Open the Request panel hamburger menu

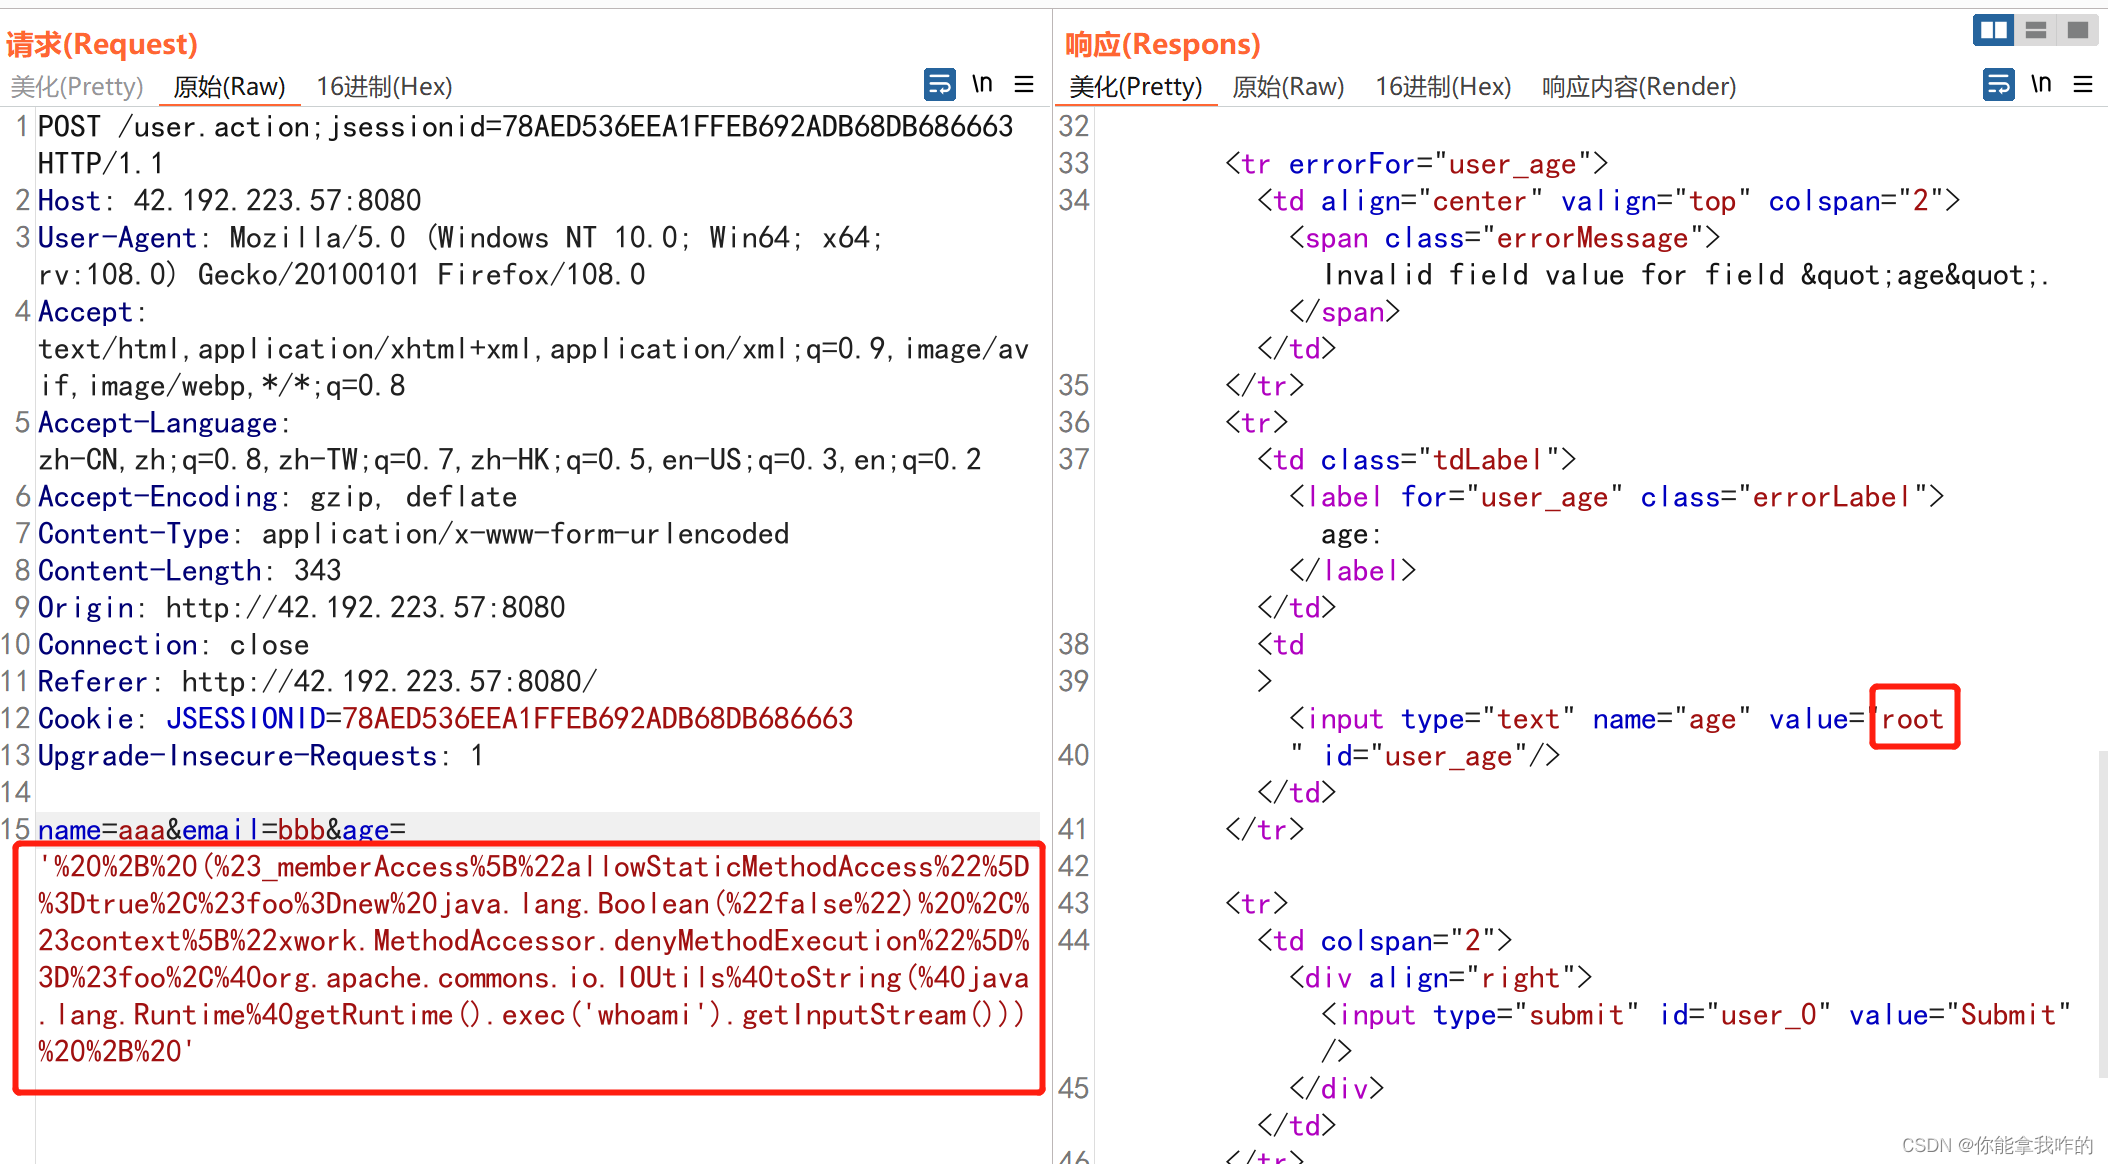(x=1024, y=85)
